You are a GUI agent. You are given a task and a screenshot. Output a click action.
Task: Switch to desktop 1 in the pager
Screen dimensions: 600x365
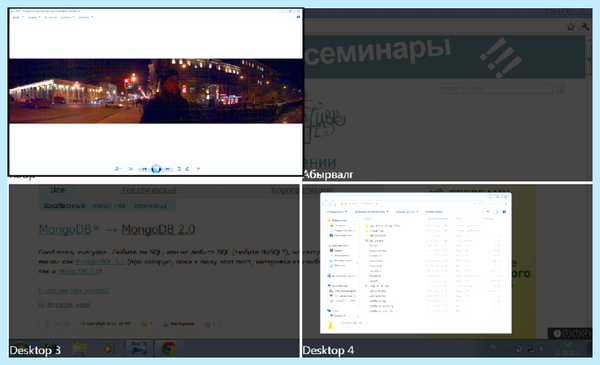[x=557, y=334]
